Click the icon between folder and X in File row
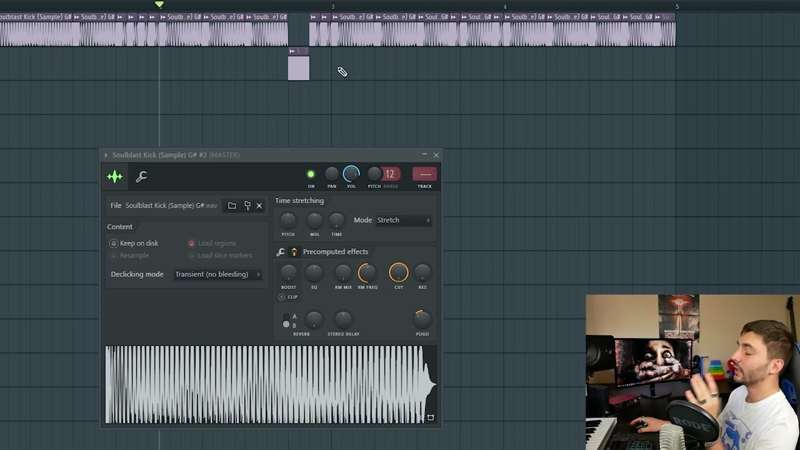 click(x=247, y=206)
